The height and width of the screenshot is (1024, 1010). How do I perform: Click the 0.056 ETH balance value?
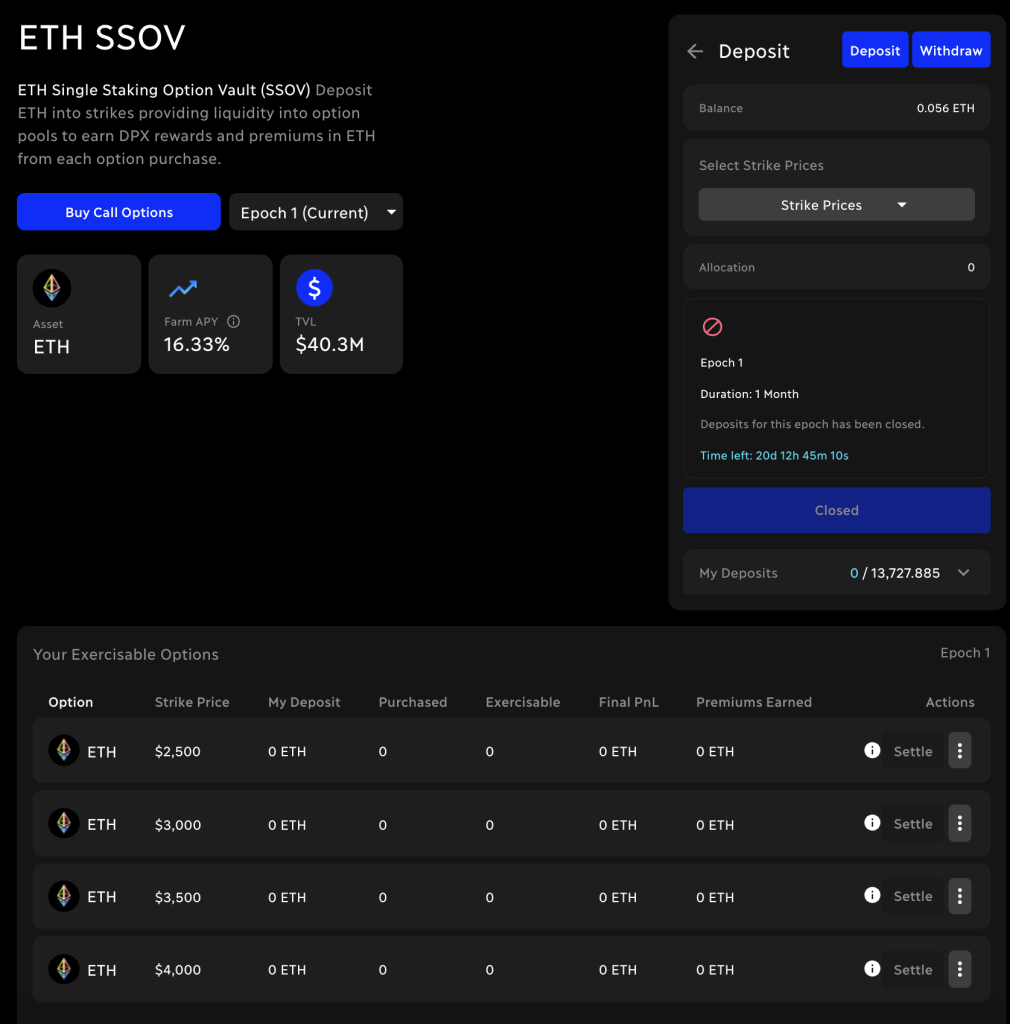coord(945,108)
